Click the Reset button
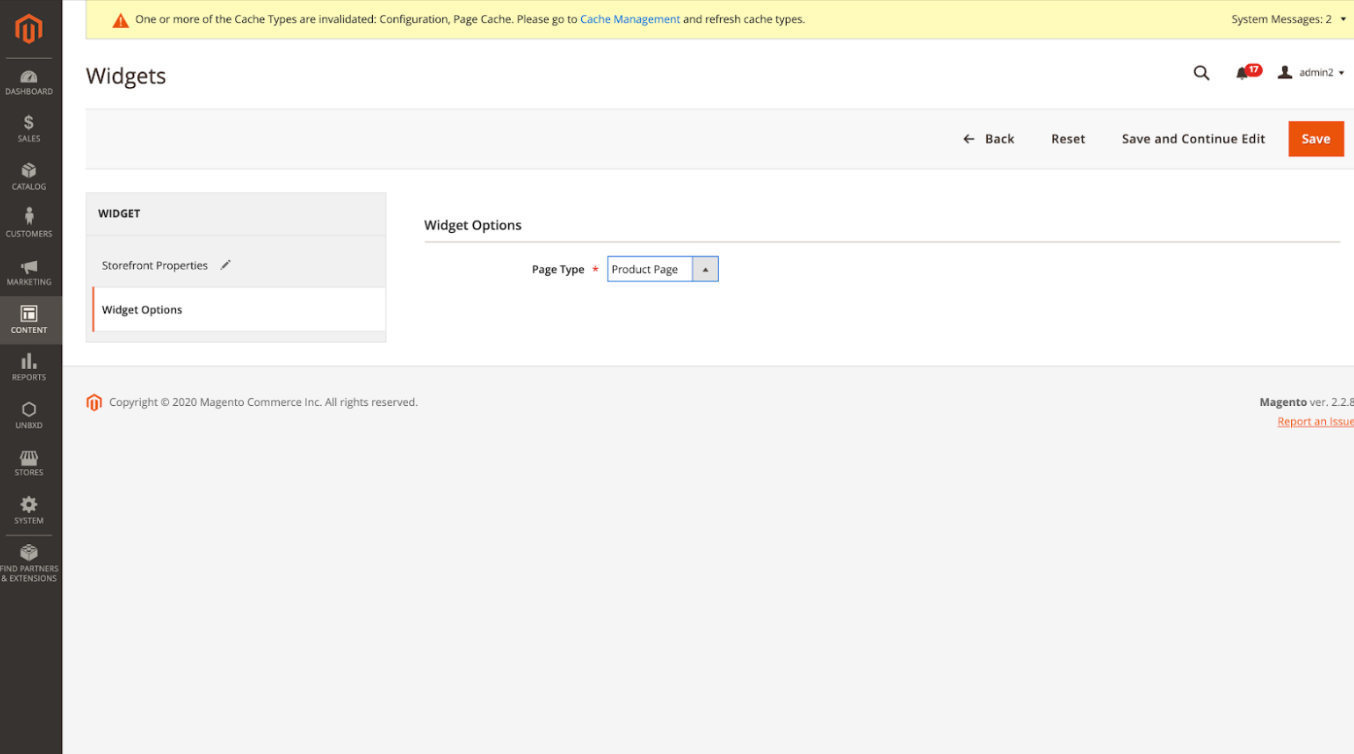The image size is (1354, 754). point(1068,139)
